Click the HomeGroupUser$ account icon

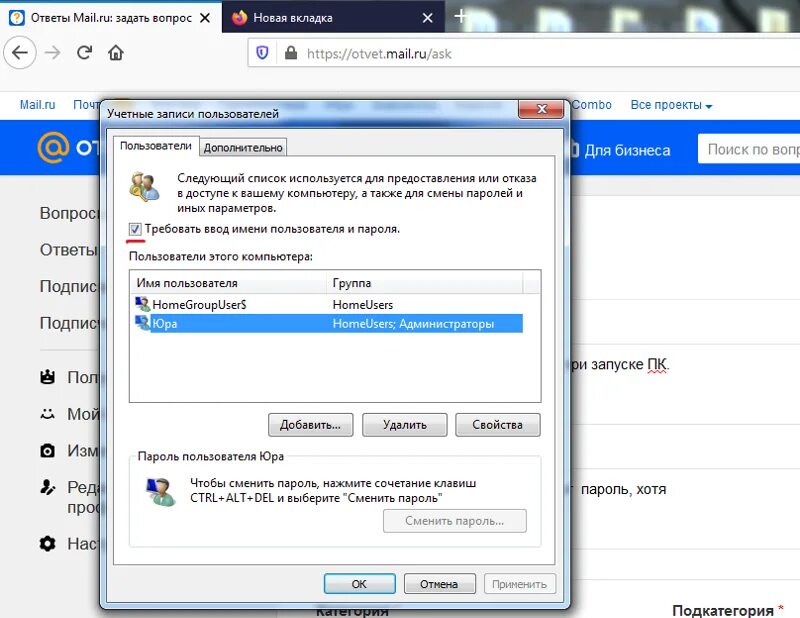tap(142, 304)
